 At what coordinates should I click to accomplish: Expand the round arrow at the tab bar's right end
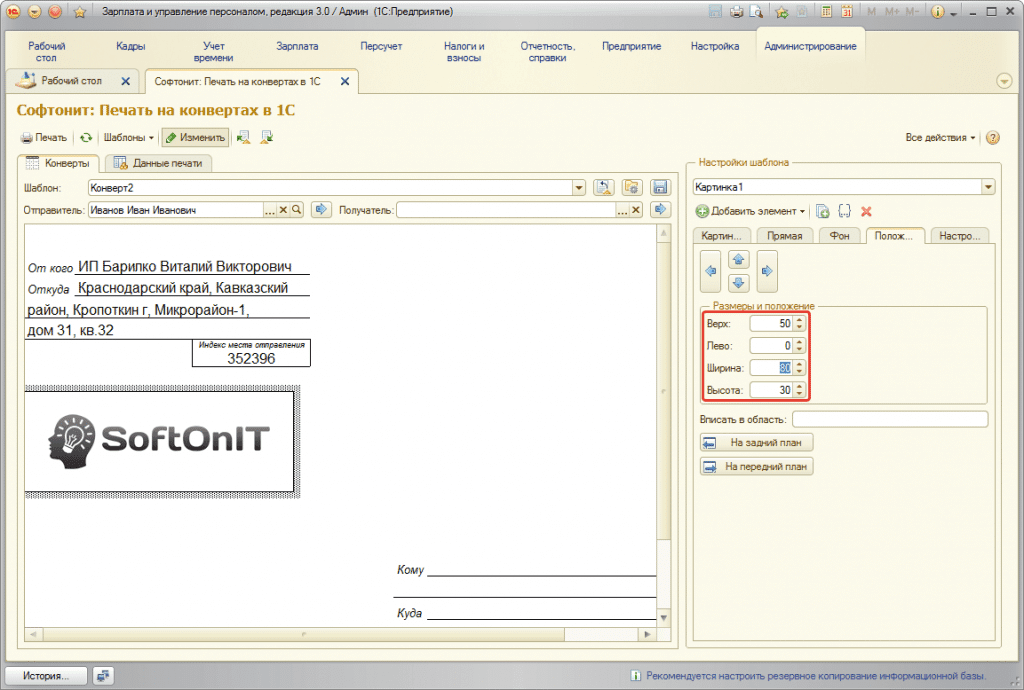coord(1004,82)
